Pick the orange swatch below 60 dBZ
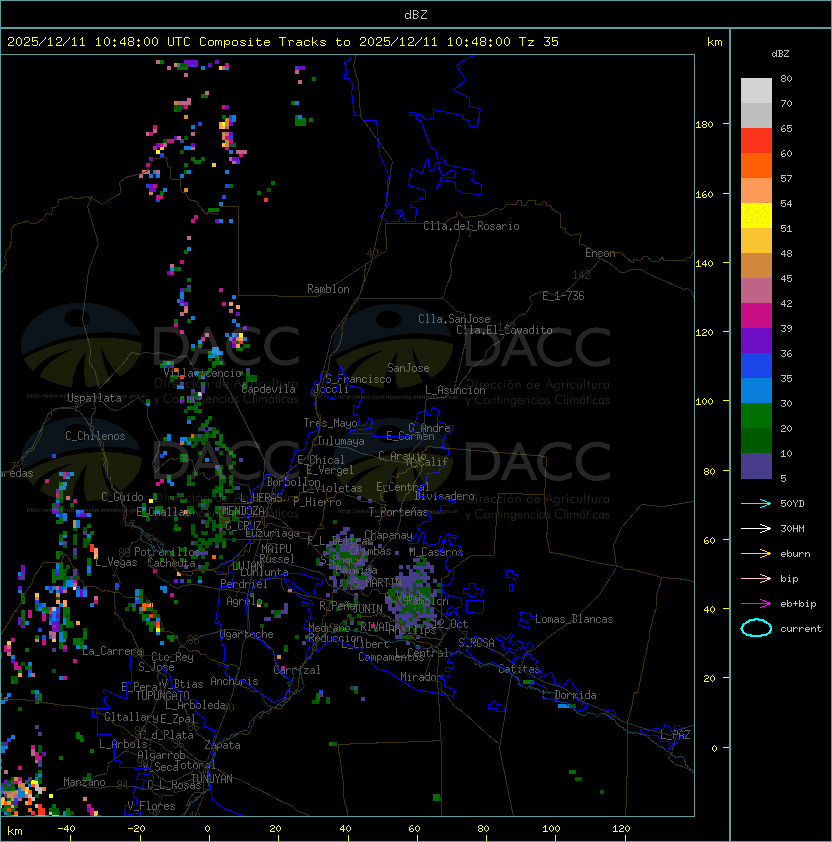Viewport: 832px width, 842px height. pyautogui.click(x=756, y=165)
